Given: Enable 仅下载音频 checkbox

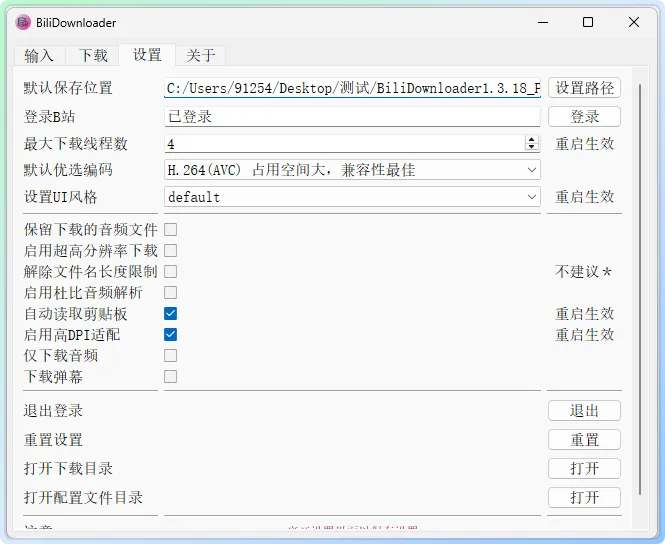Looking at the screenshot, I should click(x=170, y=355).
